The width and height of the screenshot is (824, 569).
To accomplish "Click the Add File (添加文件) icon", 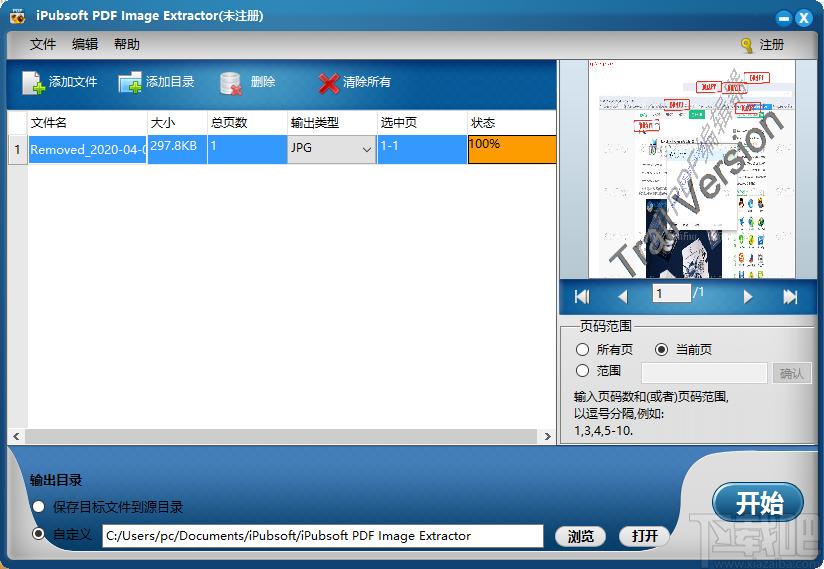I will [x=34, y=82].
